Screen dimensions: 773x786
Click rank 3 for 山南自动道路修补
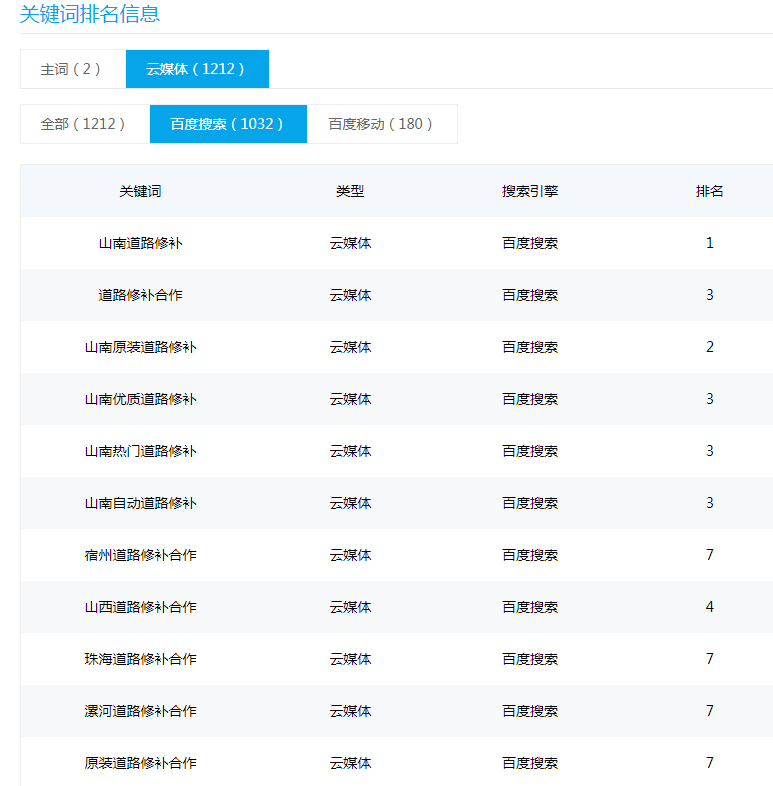pos(709,503)
